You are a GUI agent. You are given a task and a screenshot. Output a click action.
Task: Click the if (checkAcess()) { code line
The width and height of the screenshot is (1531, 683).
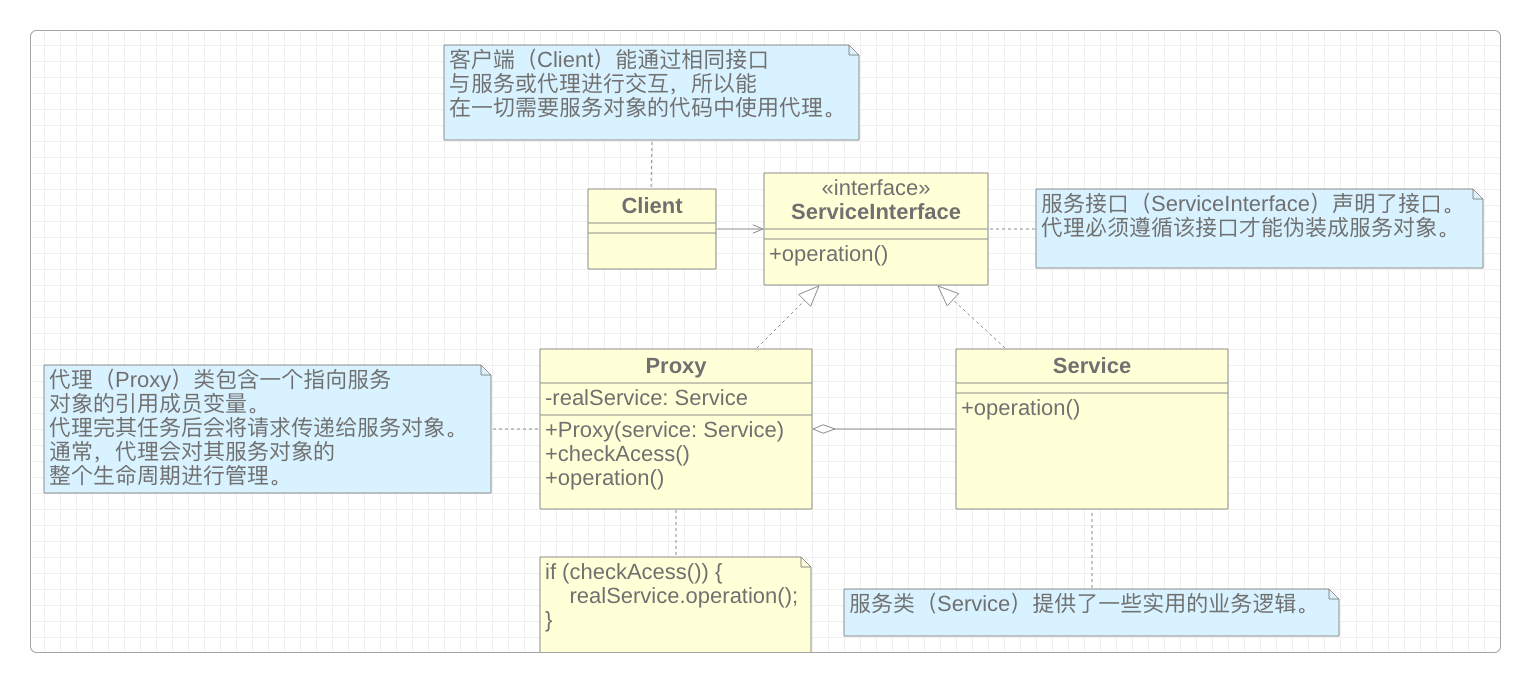pyautogui.click(x=633, y=572)
